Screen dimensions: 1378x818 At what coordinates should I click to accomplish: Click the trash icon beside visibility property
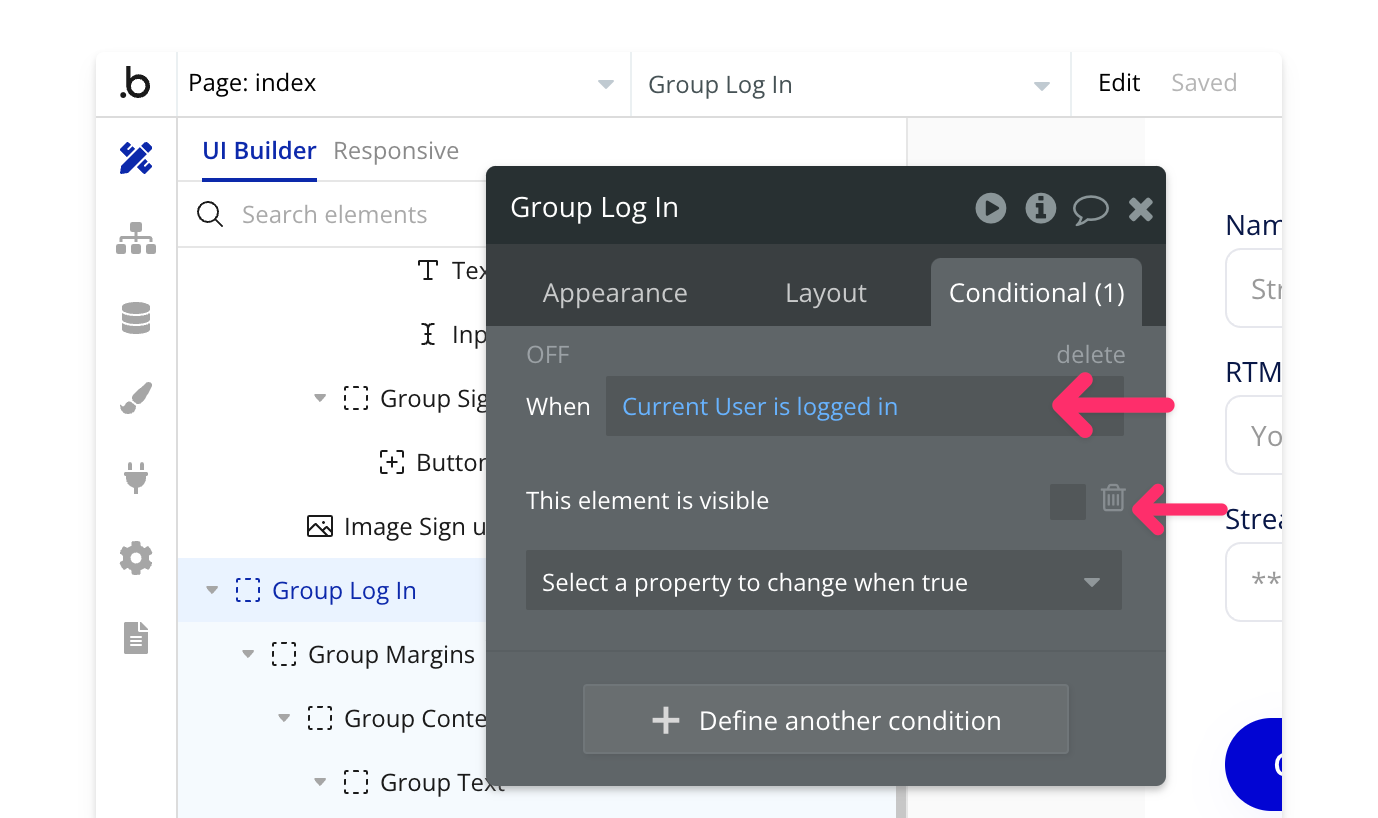point(1113,498)
